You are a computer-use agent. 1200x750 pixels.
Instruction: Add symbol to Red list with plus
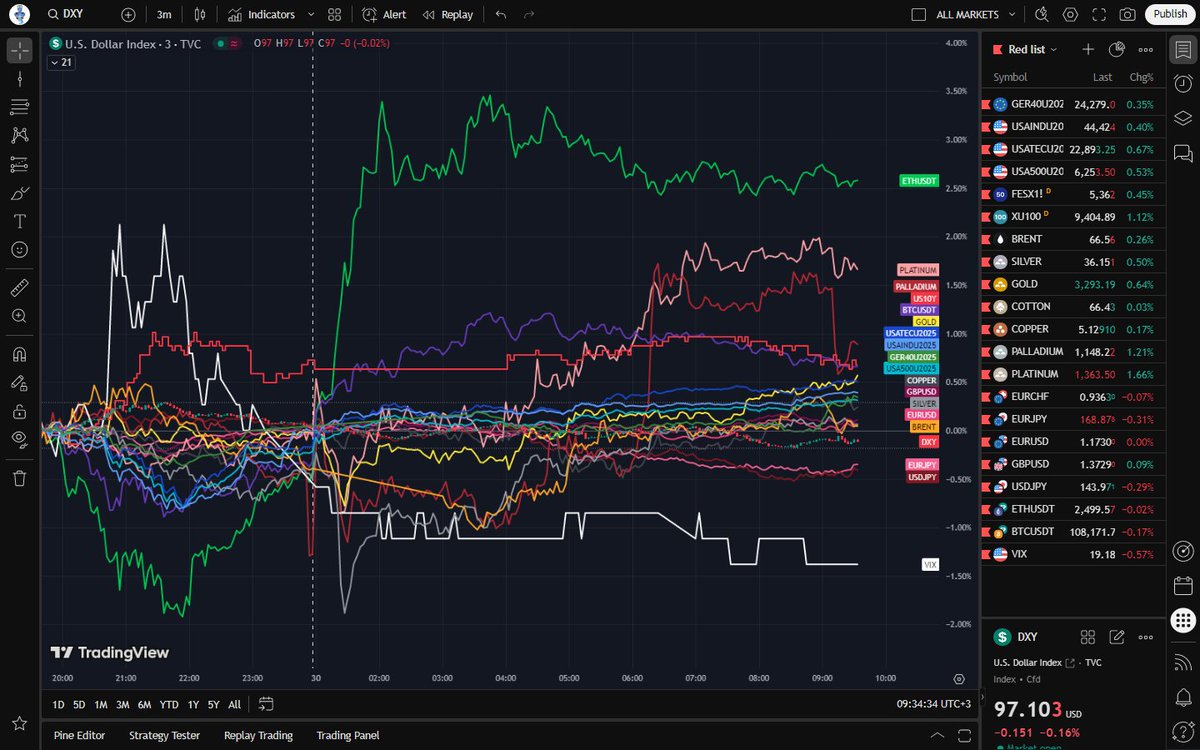(x=1088, y=49)
